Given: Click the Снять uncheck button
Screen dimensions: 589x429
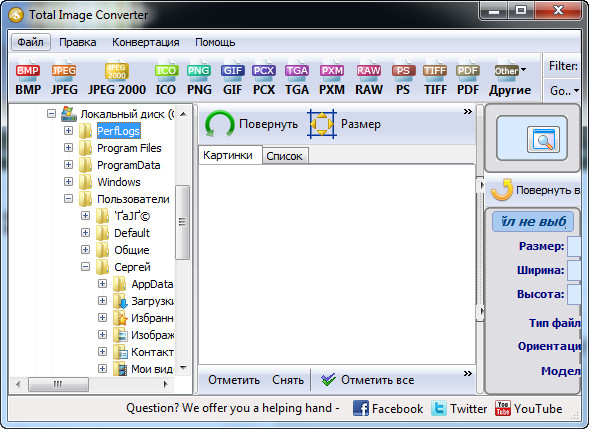Looking at the screenshot, I should click(x=288, y=380).
